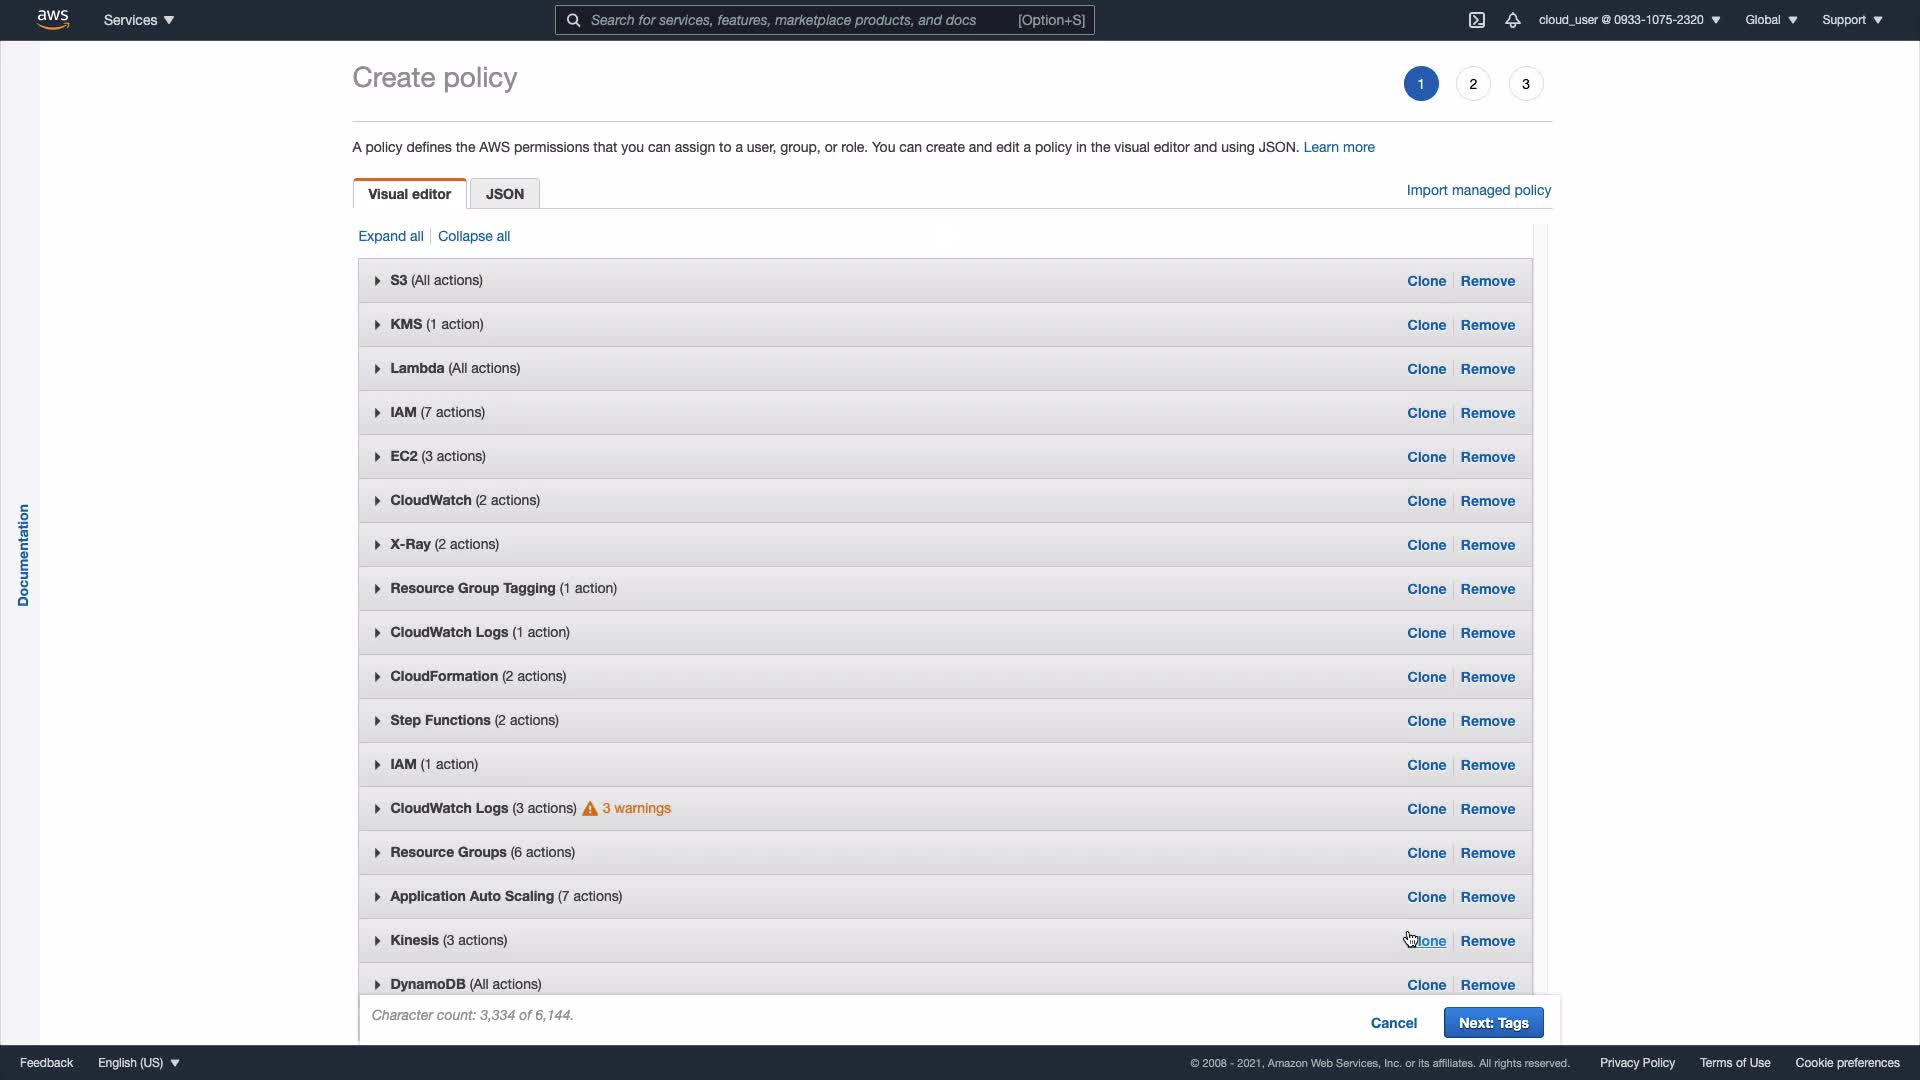
Task: Open the English (US) language selector
Action: tap(139, 1063)
